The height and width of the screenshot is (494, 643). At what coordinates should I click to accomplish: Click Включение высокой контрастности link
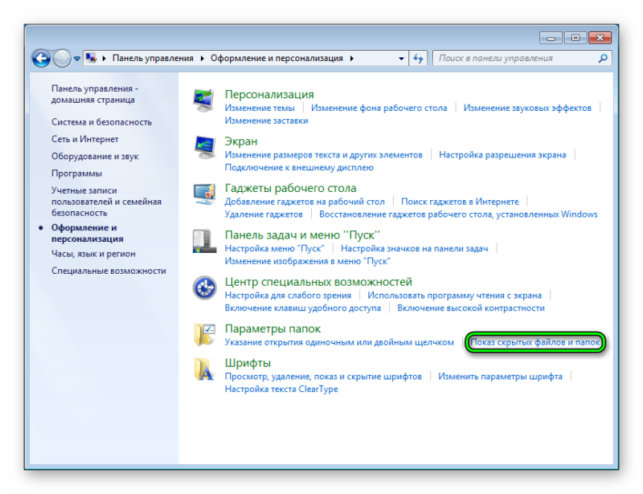(x=471, y=308)
